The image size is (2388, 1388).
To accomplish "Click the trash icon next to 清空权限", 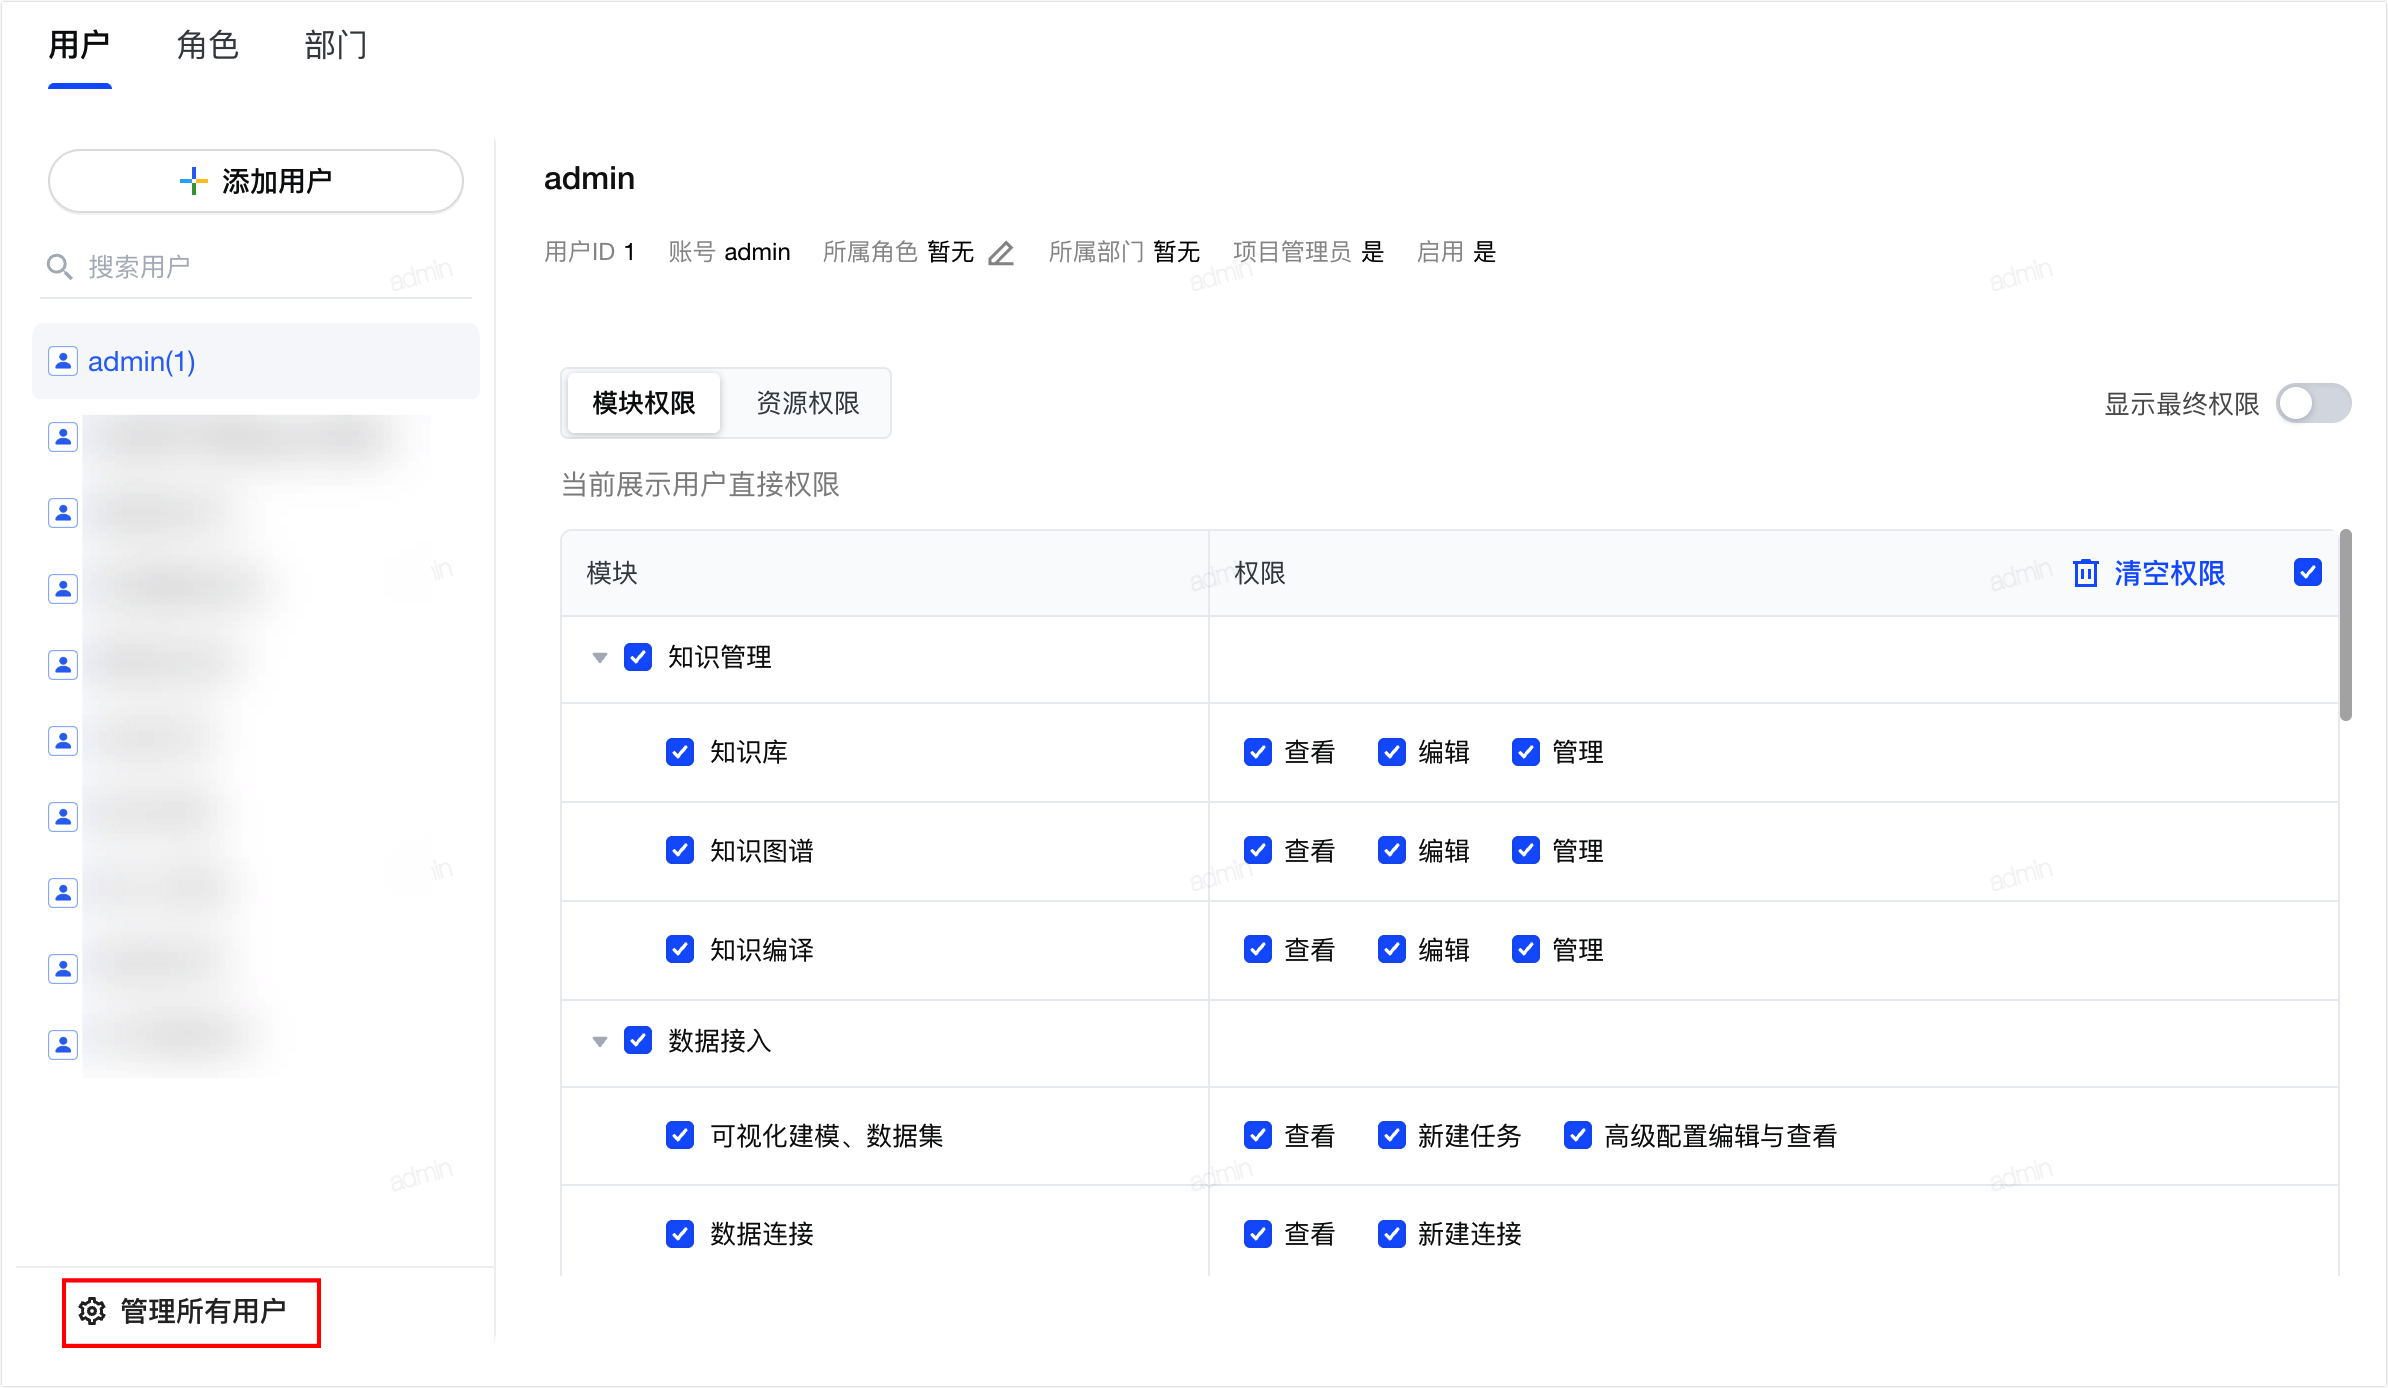I will 2085,573.
